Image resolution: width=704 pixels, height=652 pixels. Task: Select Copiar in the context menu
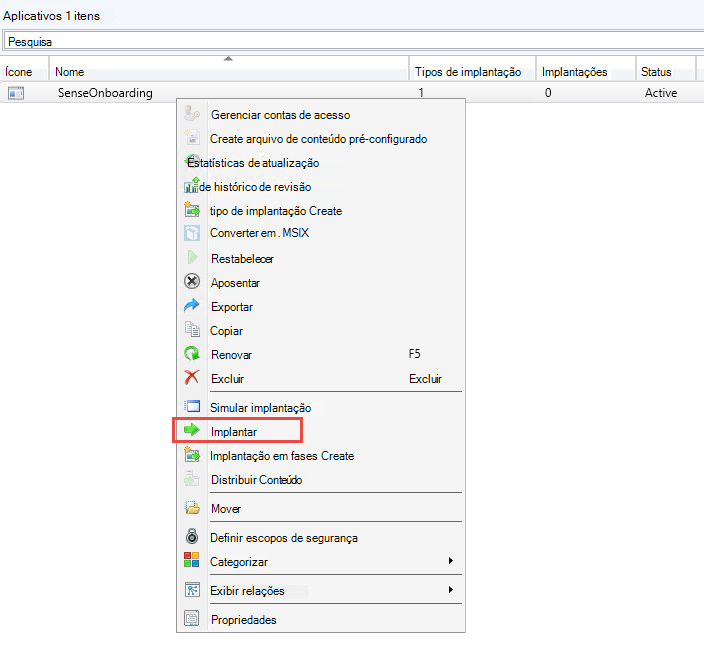[226, 331]
